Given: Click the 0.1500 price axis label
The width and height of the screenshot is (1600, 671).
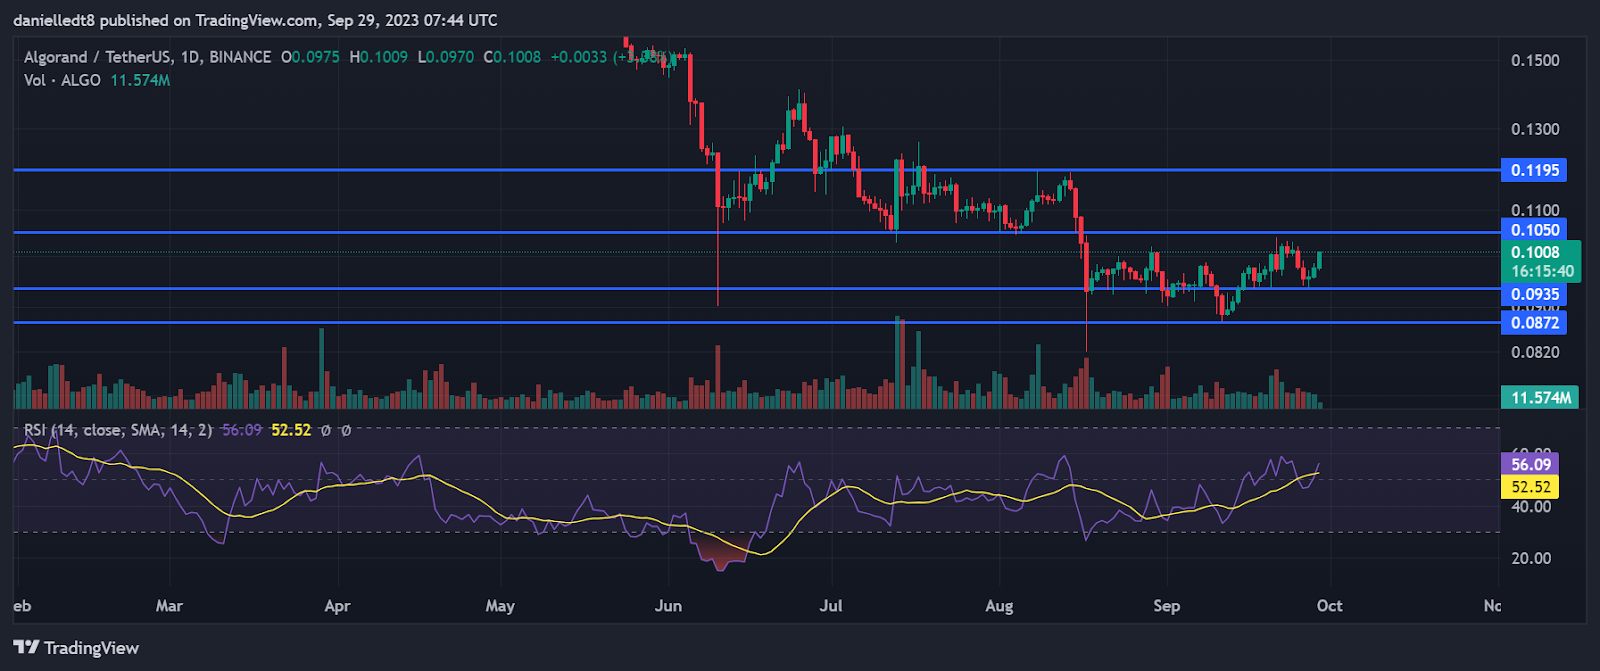Looking at the screenshot, I should [x=1535, y=60].
